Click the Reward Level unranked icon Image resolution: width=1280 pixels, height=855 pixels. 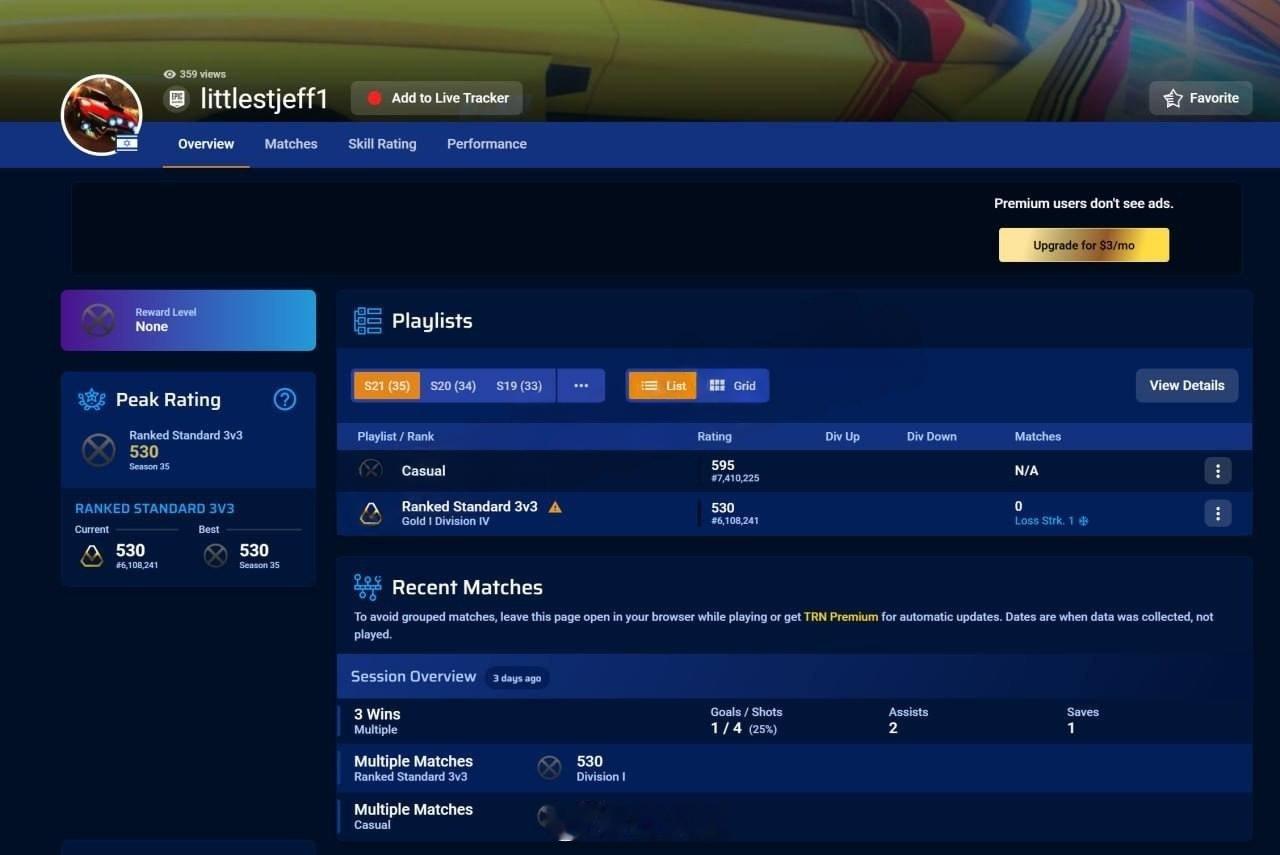click(x=98, y=320)
